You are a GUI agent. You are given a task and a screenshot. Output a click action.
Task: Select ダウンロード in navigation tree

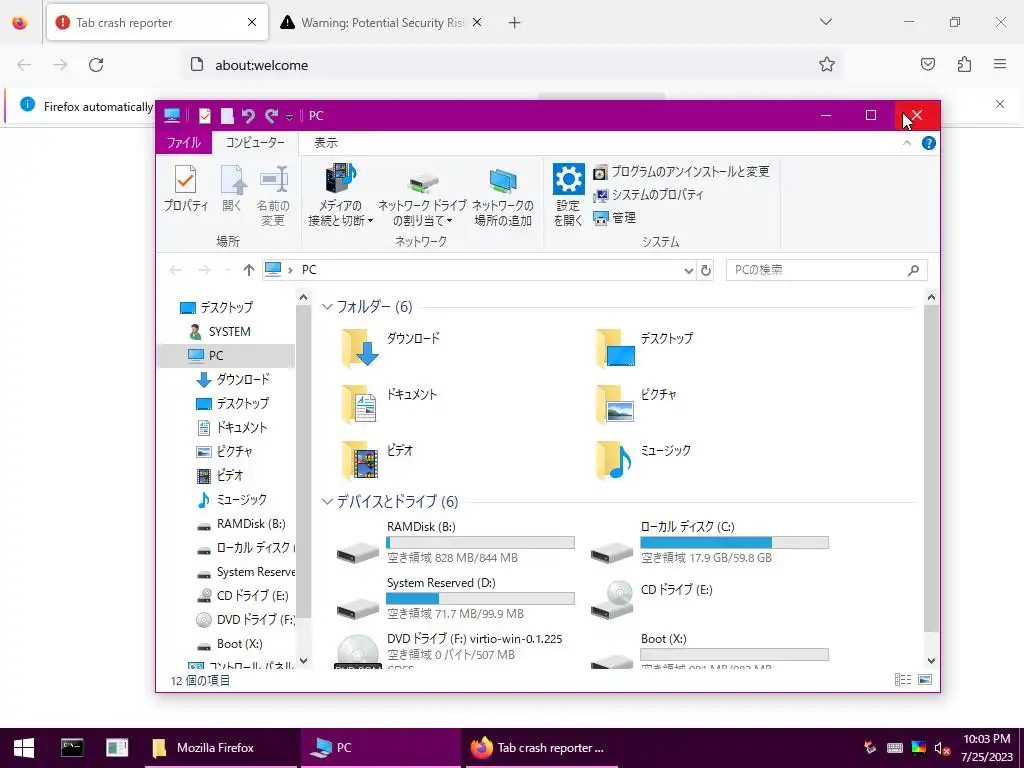coord(233,379)
